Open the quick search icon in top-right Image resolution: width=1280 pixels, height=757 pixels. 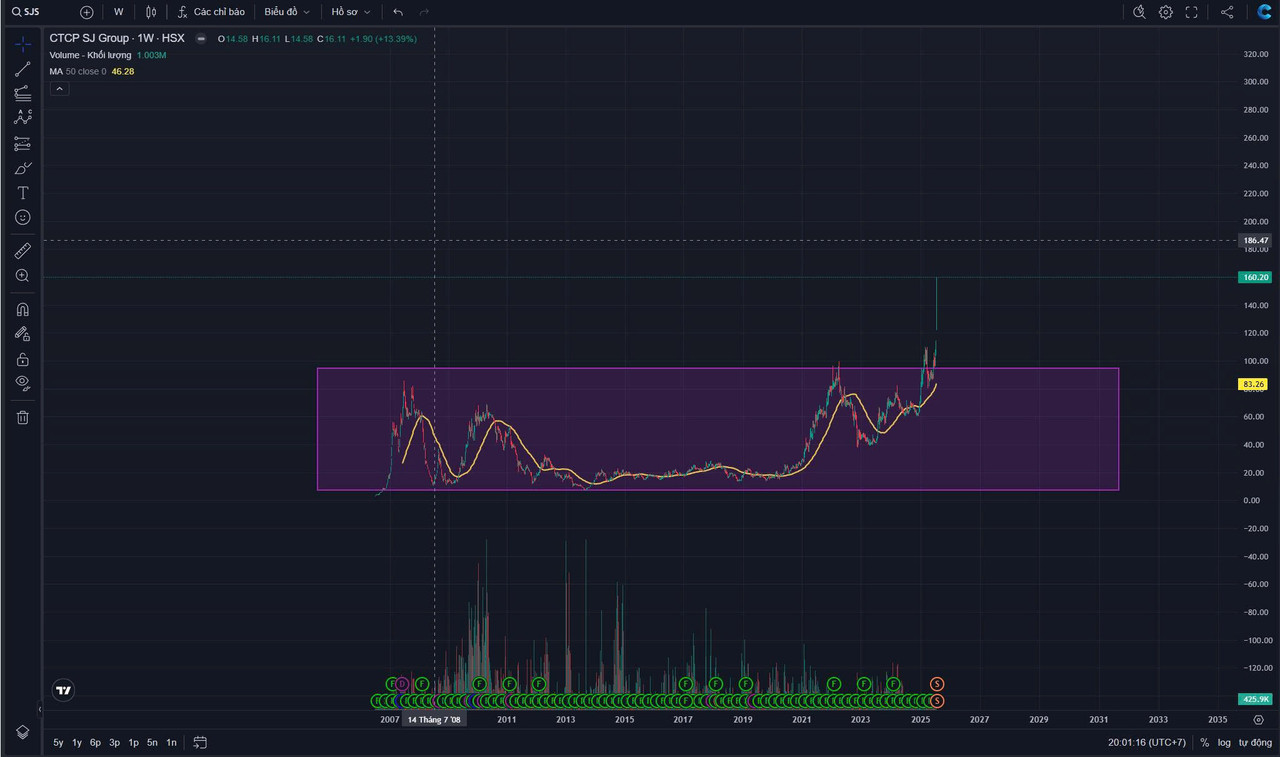tap(1139, 12)
